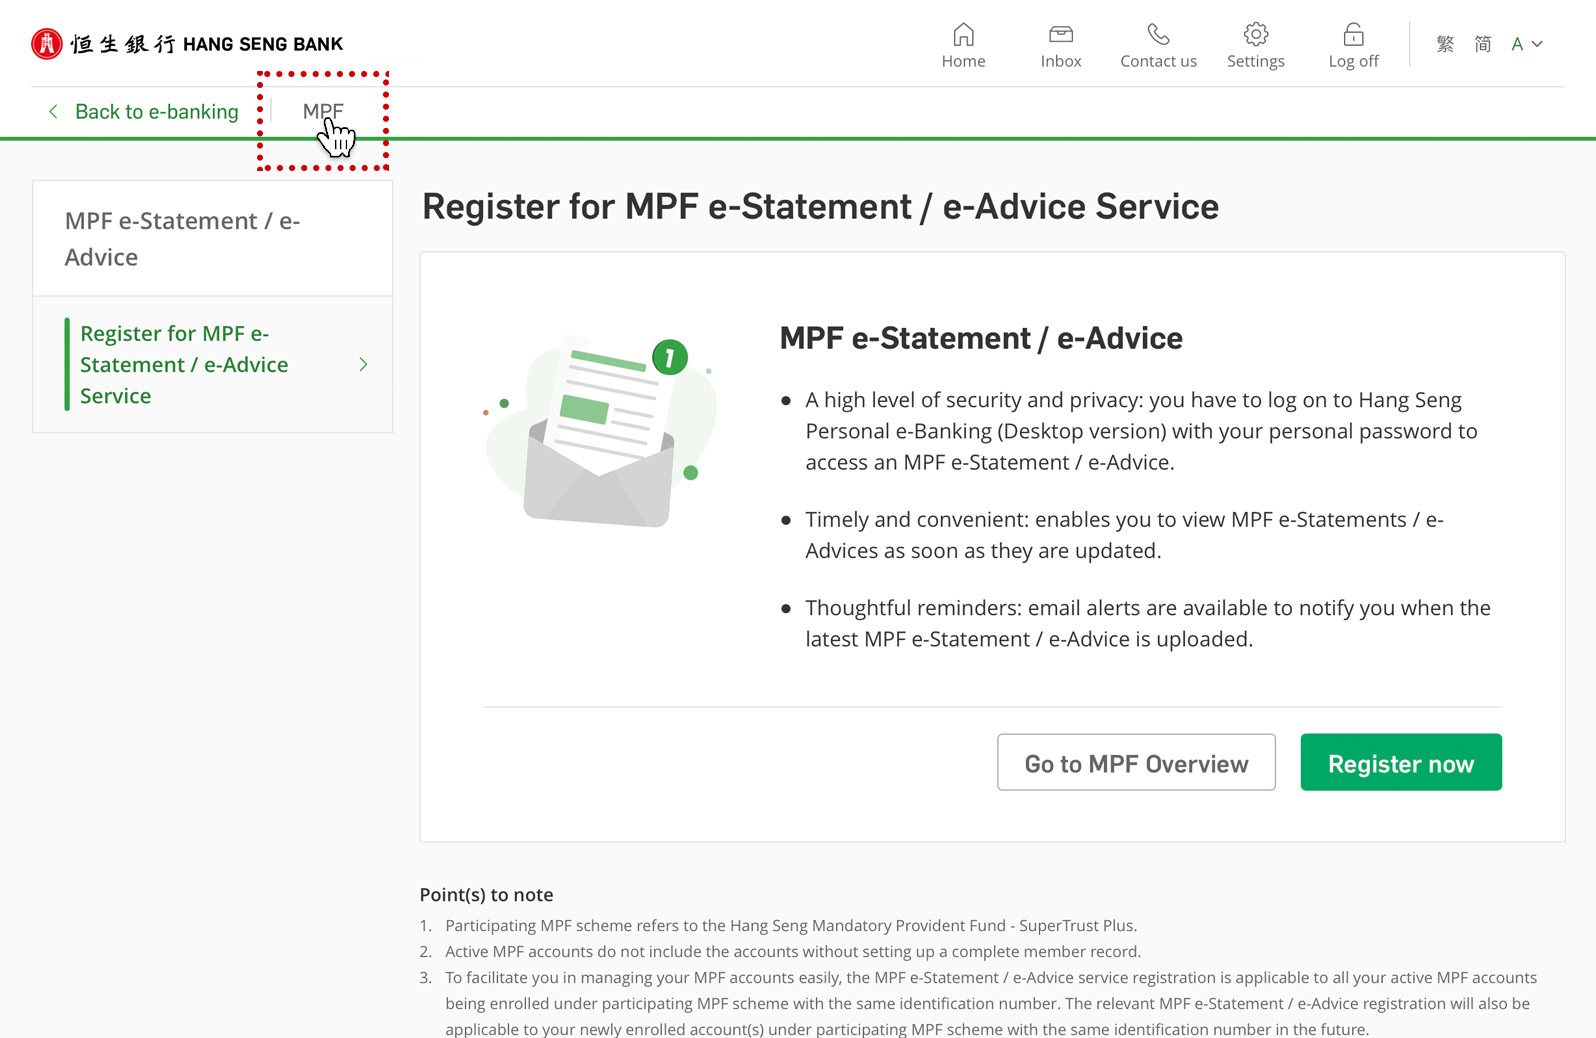The image size is (1596, 1038).
Task: Open the Inbox tray icon
Action: (1061, 35)
